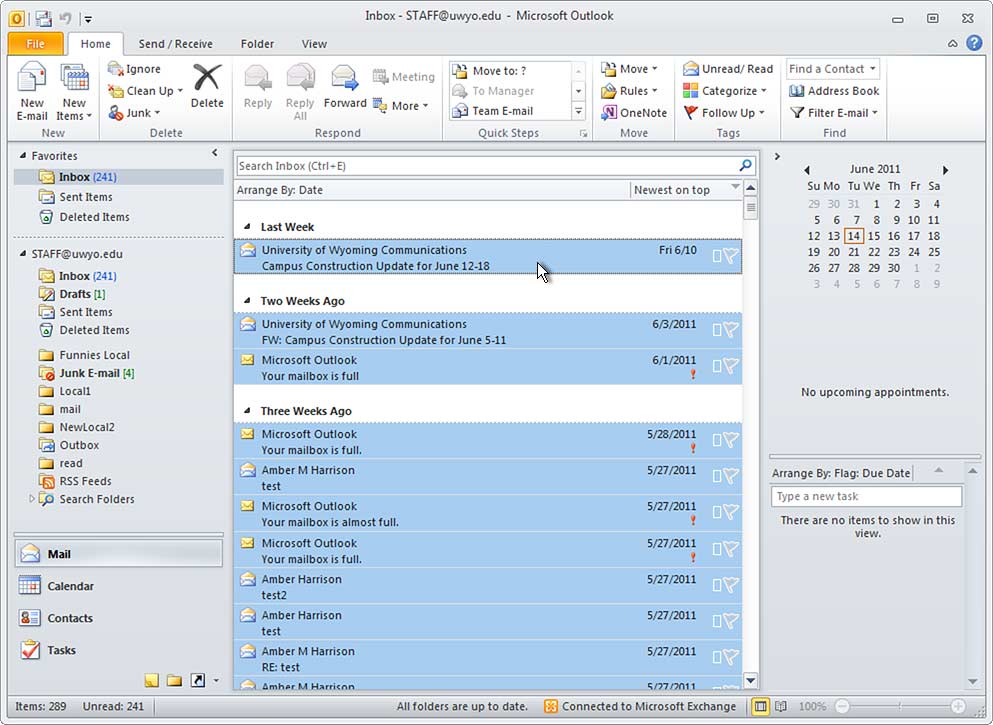Click the Reply button

[258, 86]
